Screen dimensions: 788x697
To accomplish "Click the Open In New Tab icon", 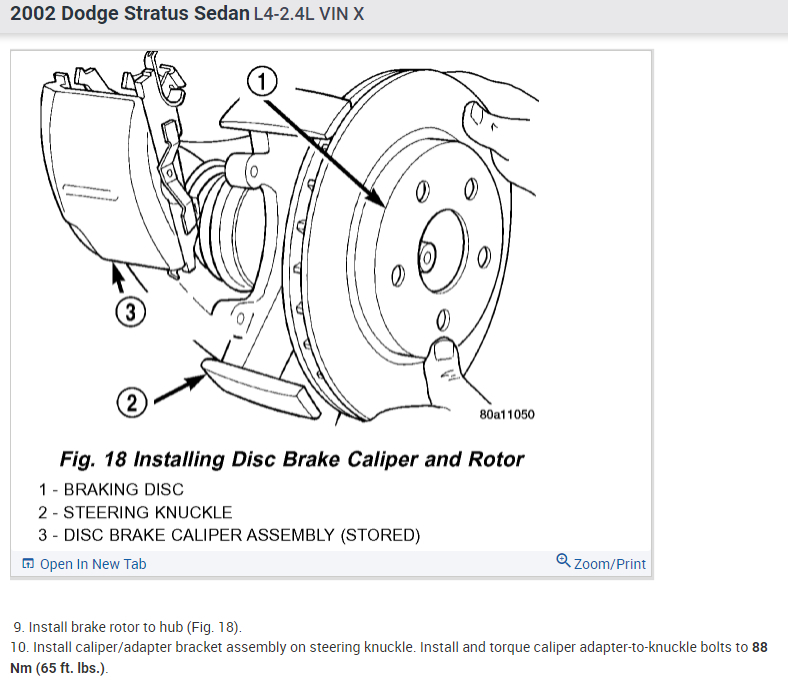I will [28, 563].
